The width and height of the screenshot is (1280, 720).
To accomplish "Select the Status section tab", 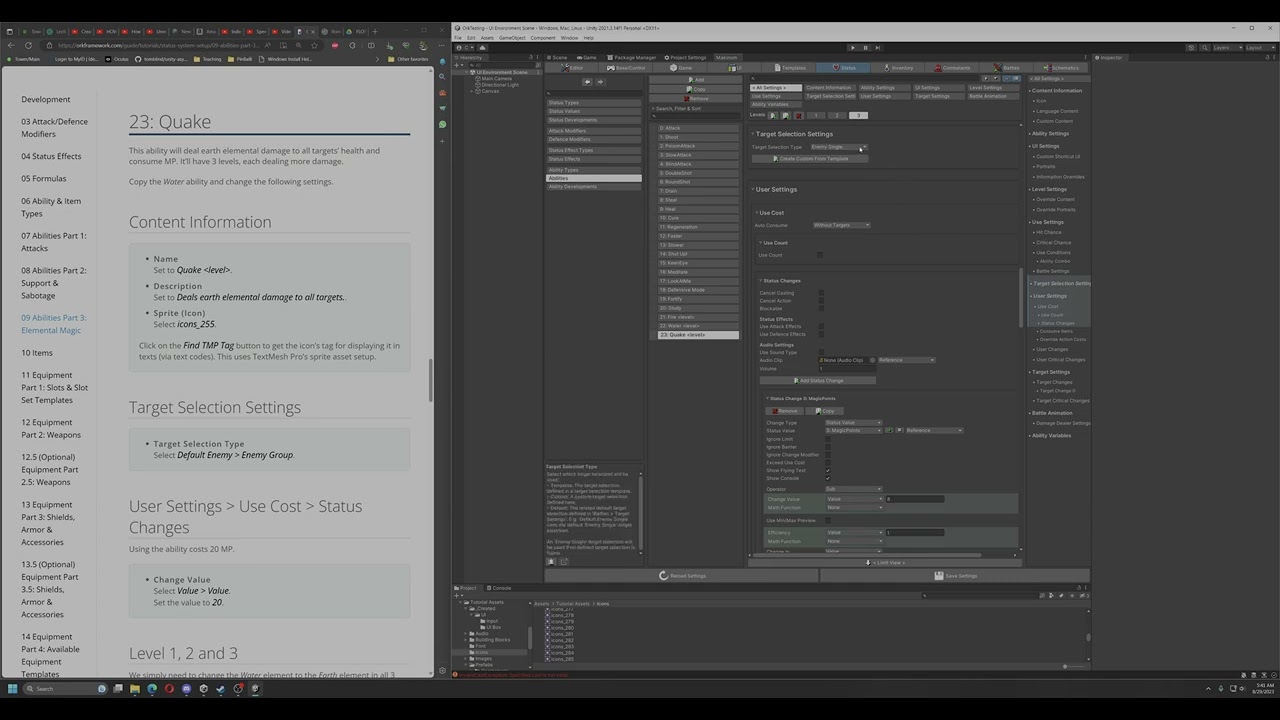I will coord(845,68).
